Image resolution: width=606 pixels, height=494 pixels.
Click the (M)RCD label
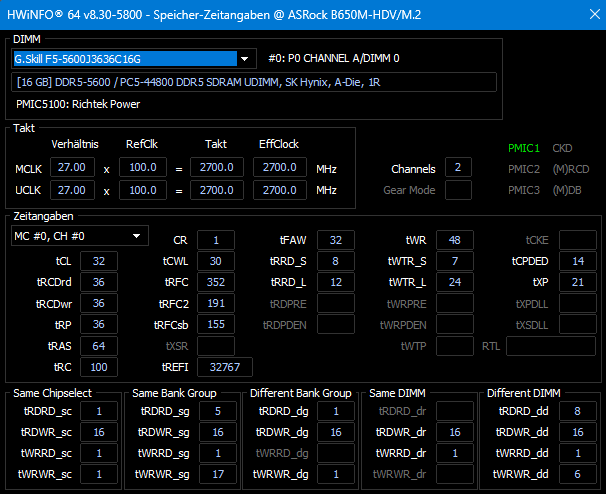click(570, 169)
